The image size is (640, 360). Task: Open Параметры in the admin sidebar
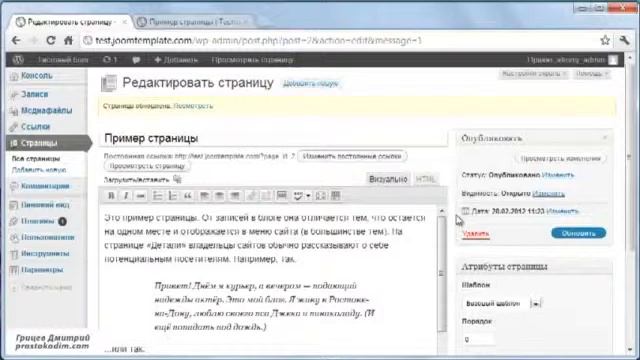[42, 270]
